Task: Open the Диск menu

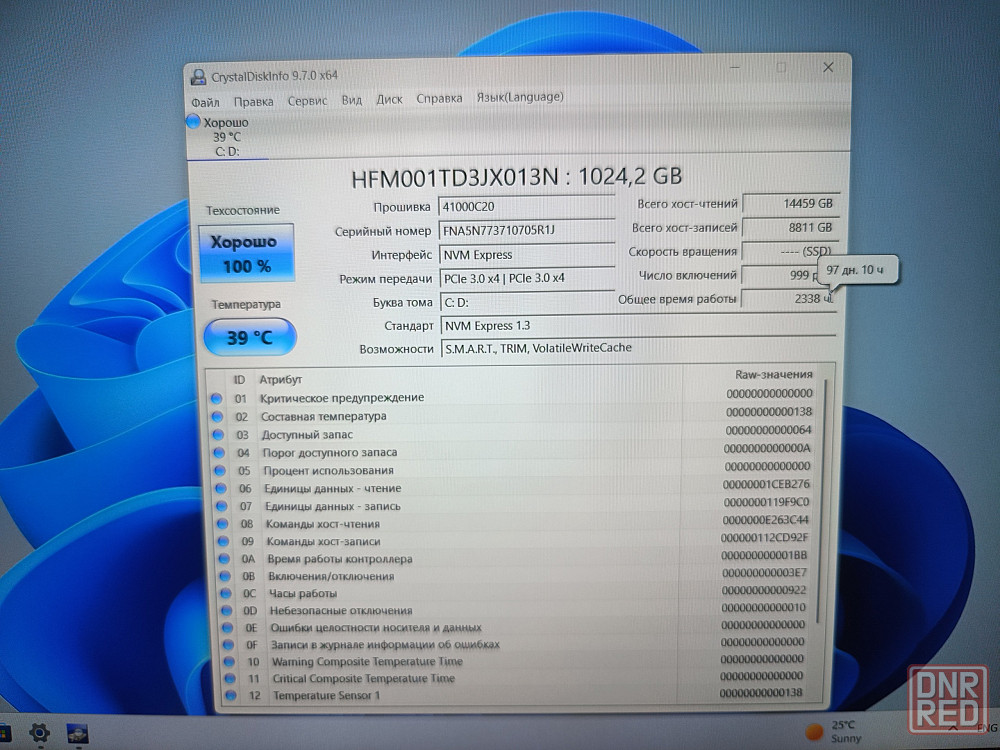Action: click(389, 99)
